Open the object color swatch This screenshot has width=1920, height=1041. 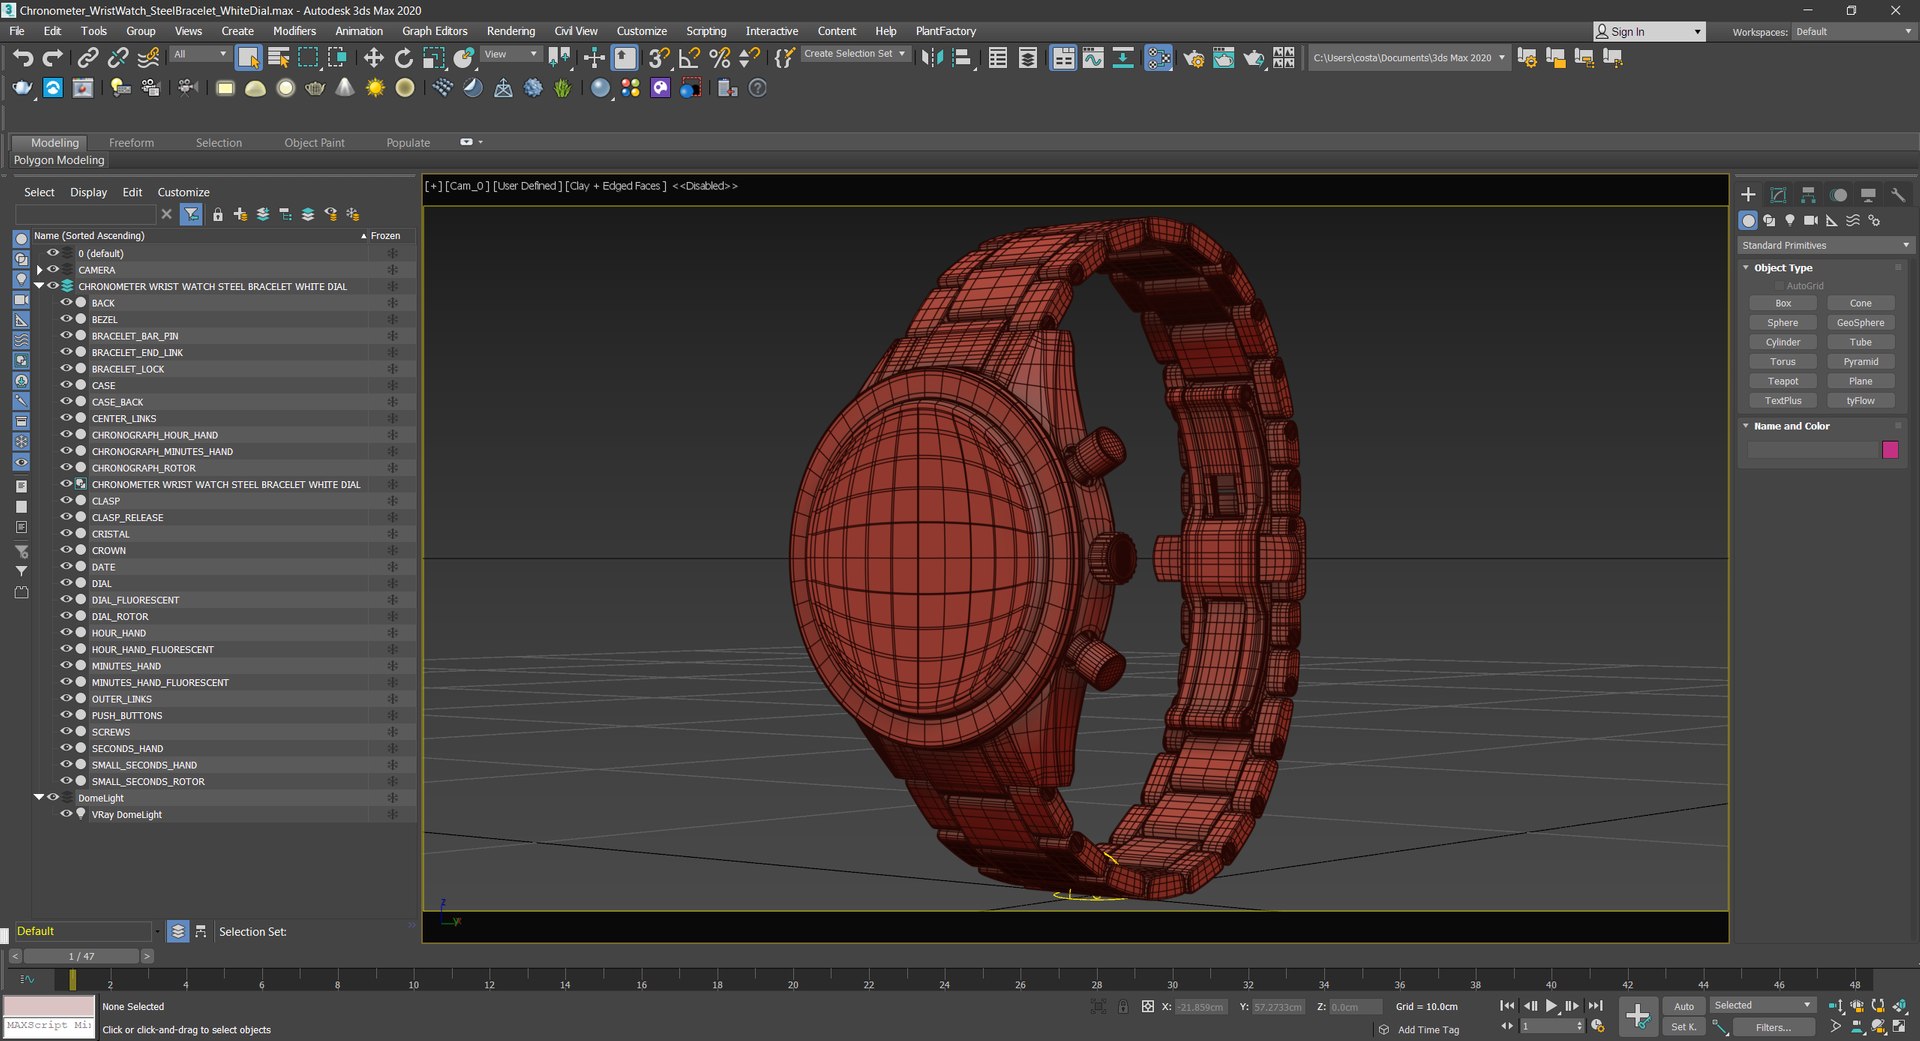(x=1890, y=450)
